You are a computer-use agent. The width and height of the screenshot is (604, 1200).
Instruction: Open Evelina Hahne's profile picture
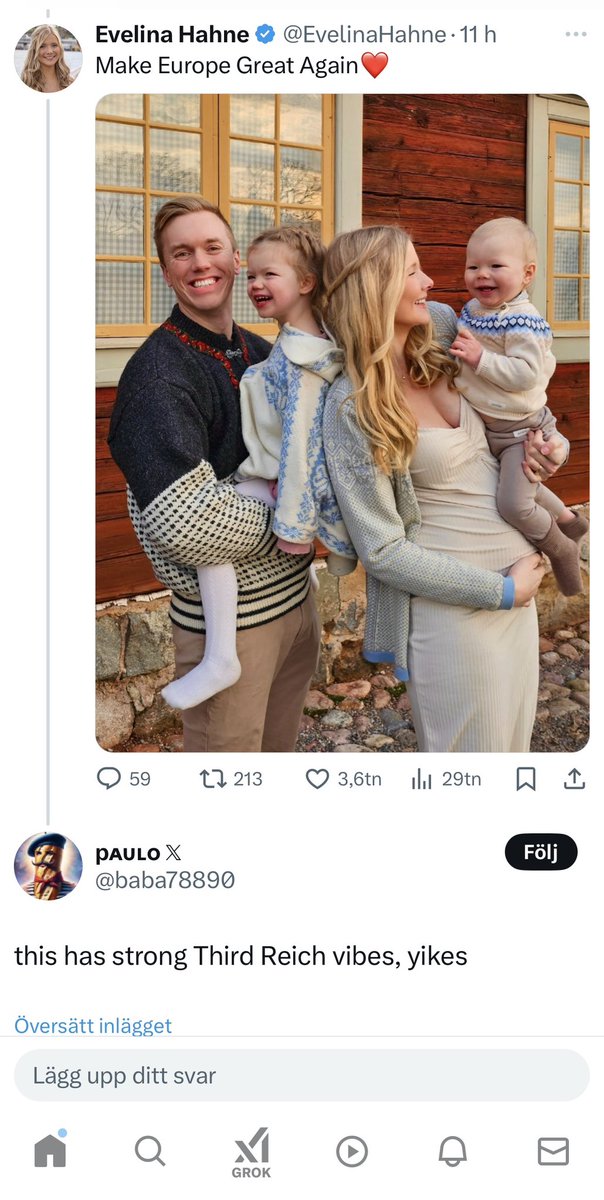point(48,58)
